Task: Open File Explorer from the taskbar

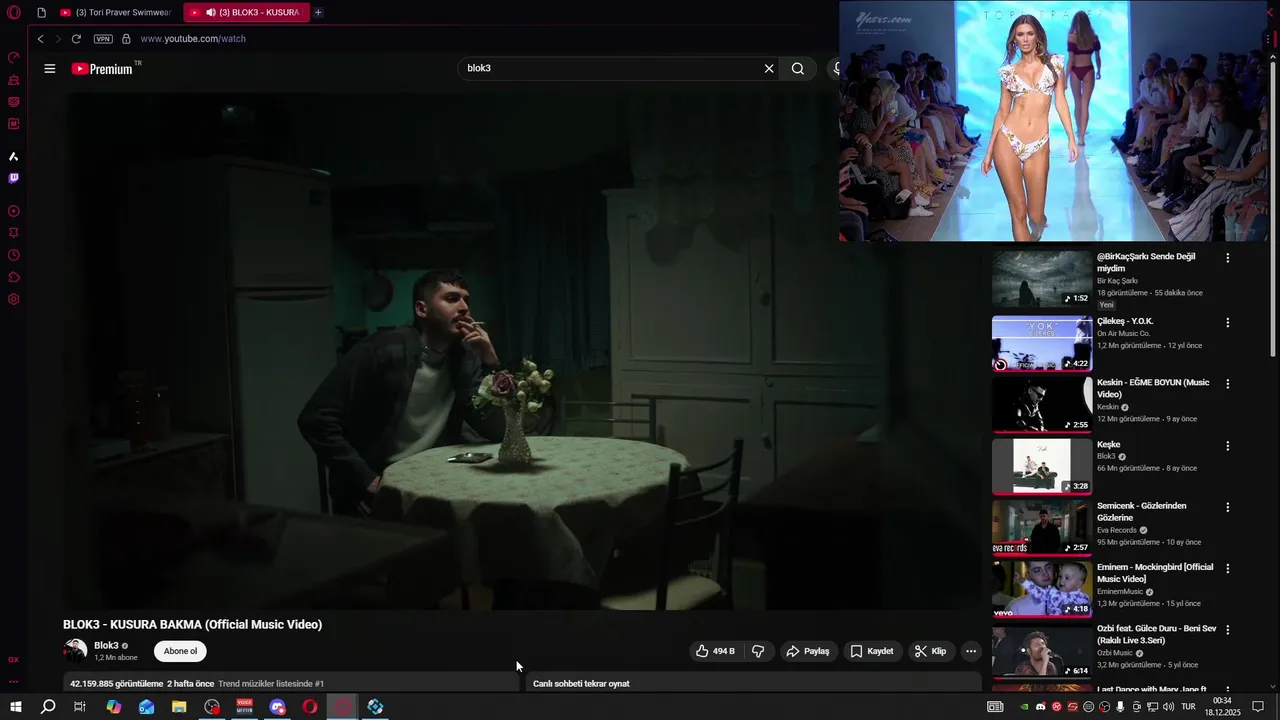Action: [179, 707]
